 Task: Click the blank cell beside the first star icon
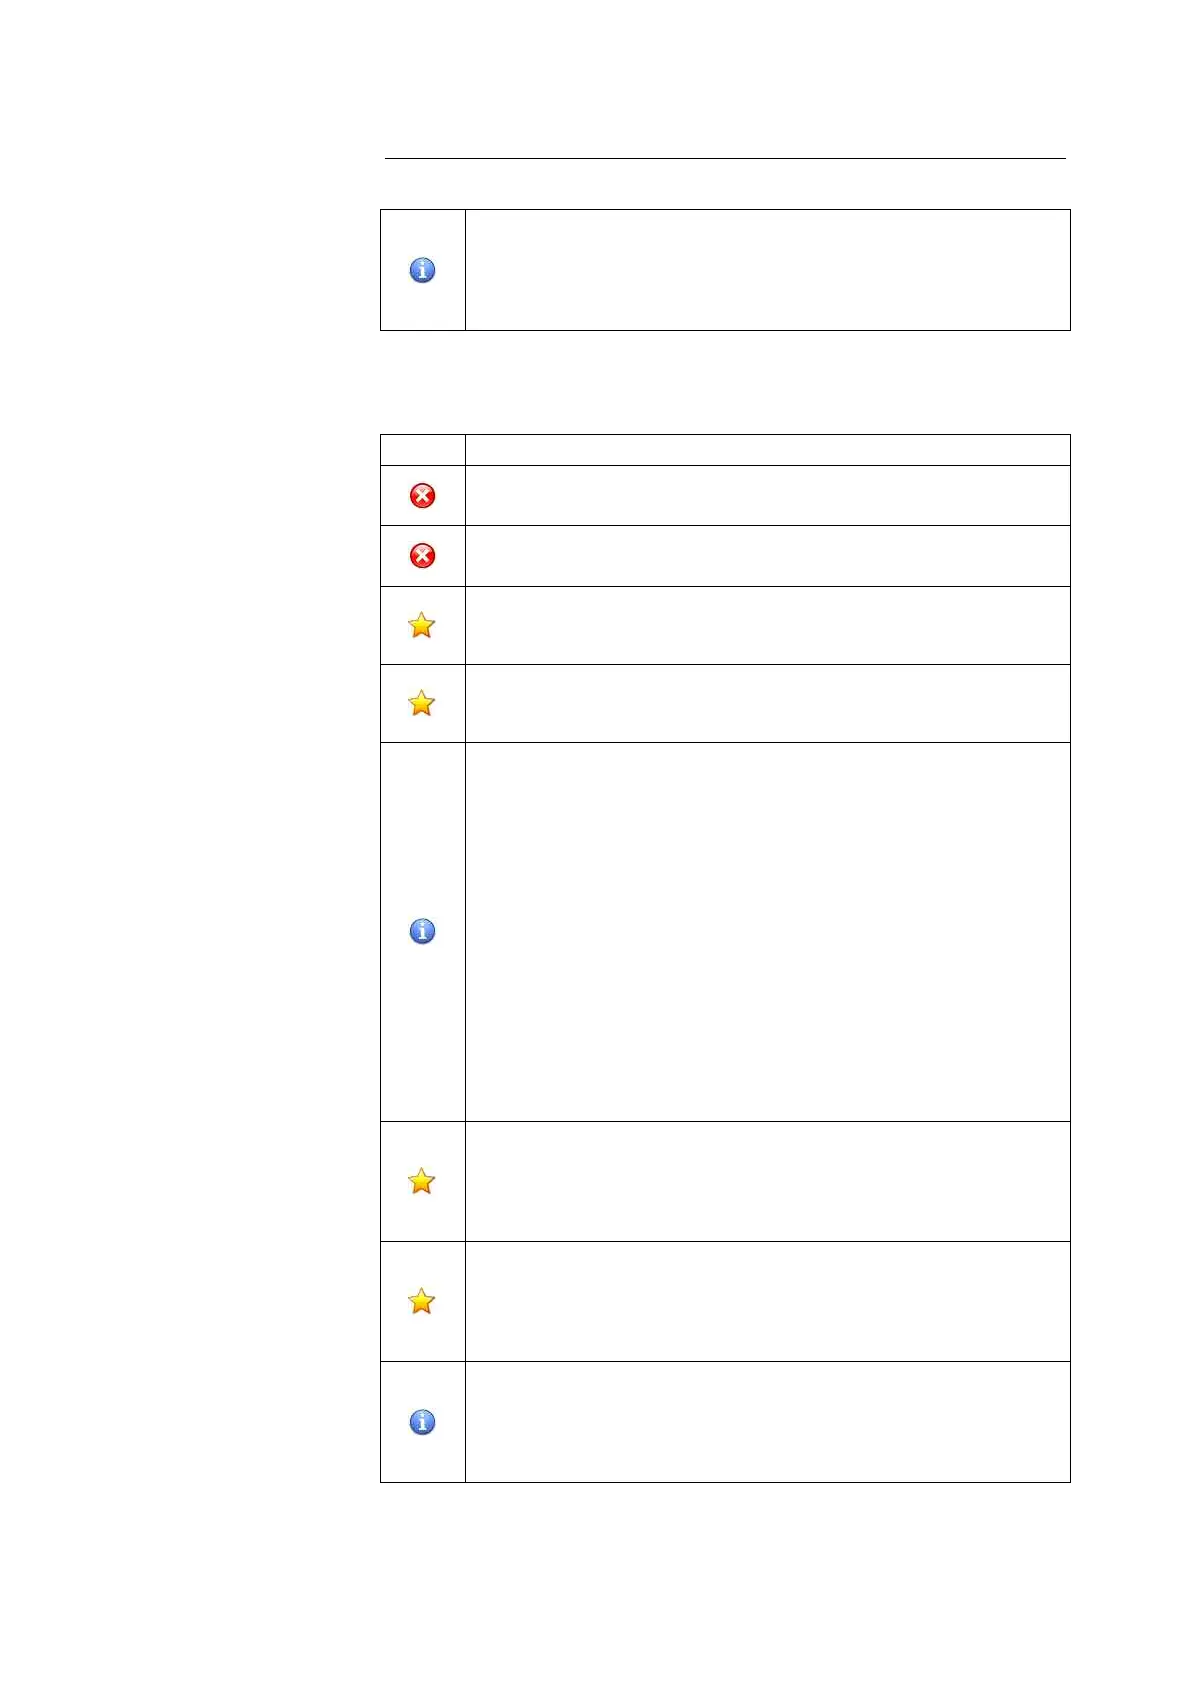pos(767,625)
